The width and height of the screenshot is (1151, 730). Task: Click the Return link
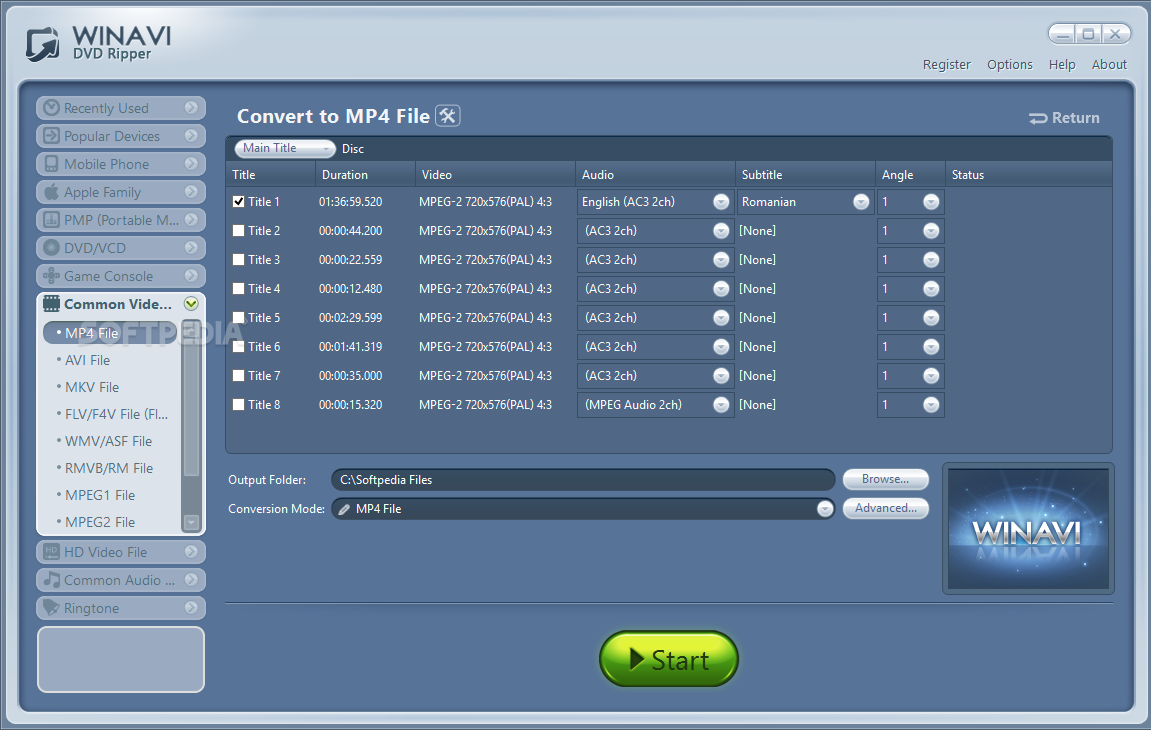click(1064, 118)
